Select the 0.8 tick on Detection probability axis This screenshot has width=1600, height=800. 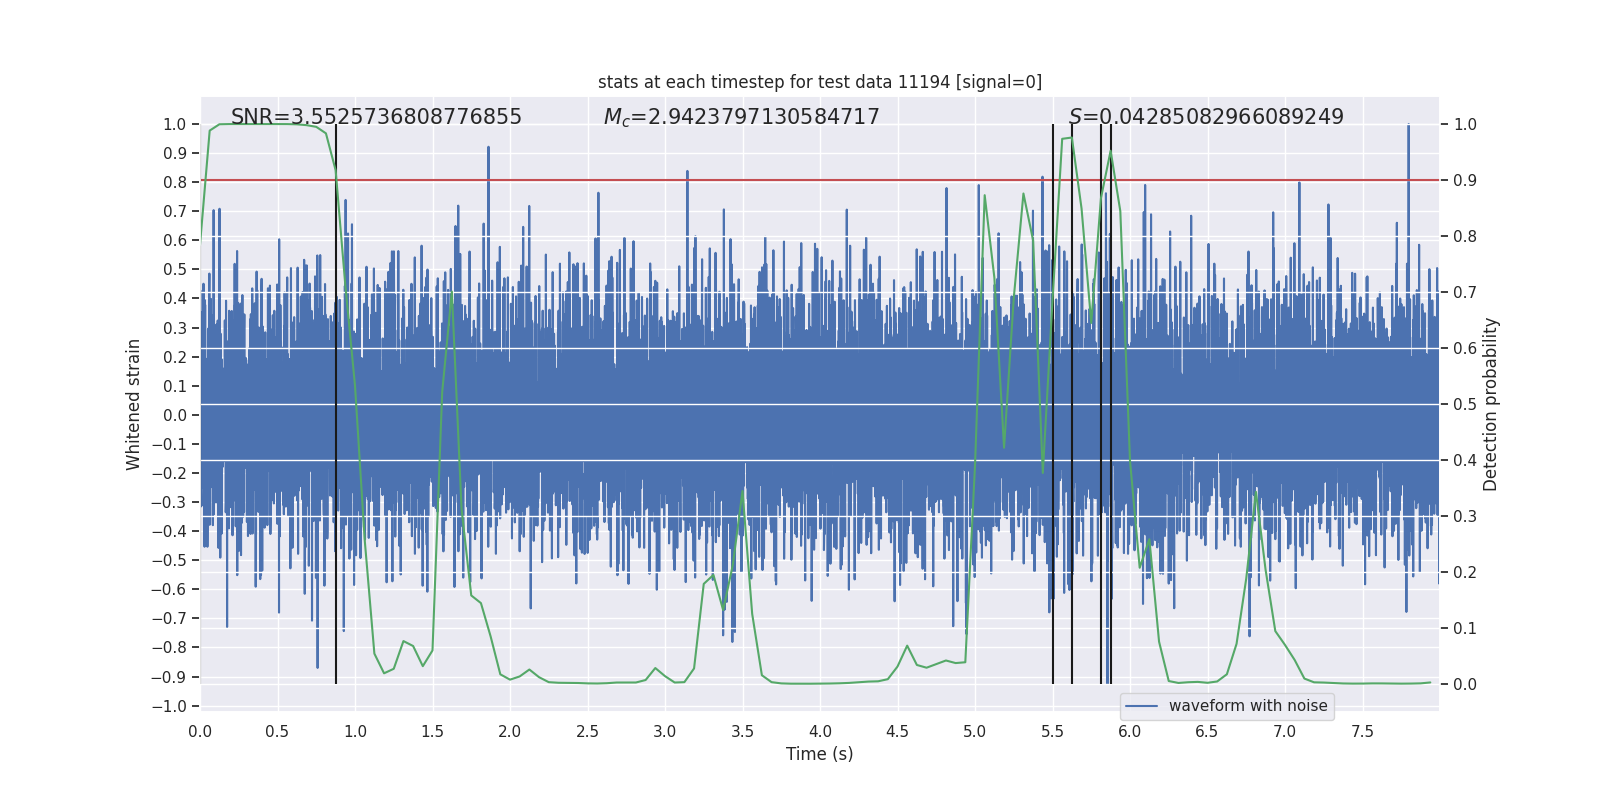pyautogui.click(x=1465, y=236)
